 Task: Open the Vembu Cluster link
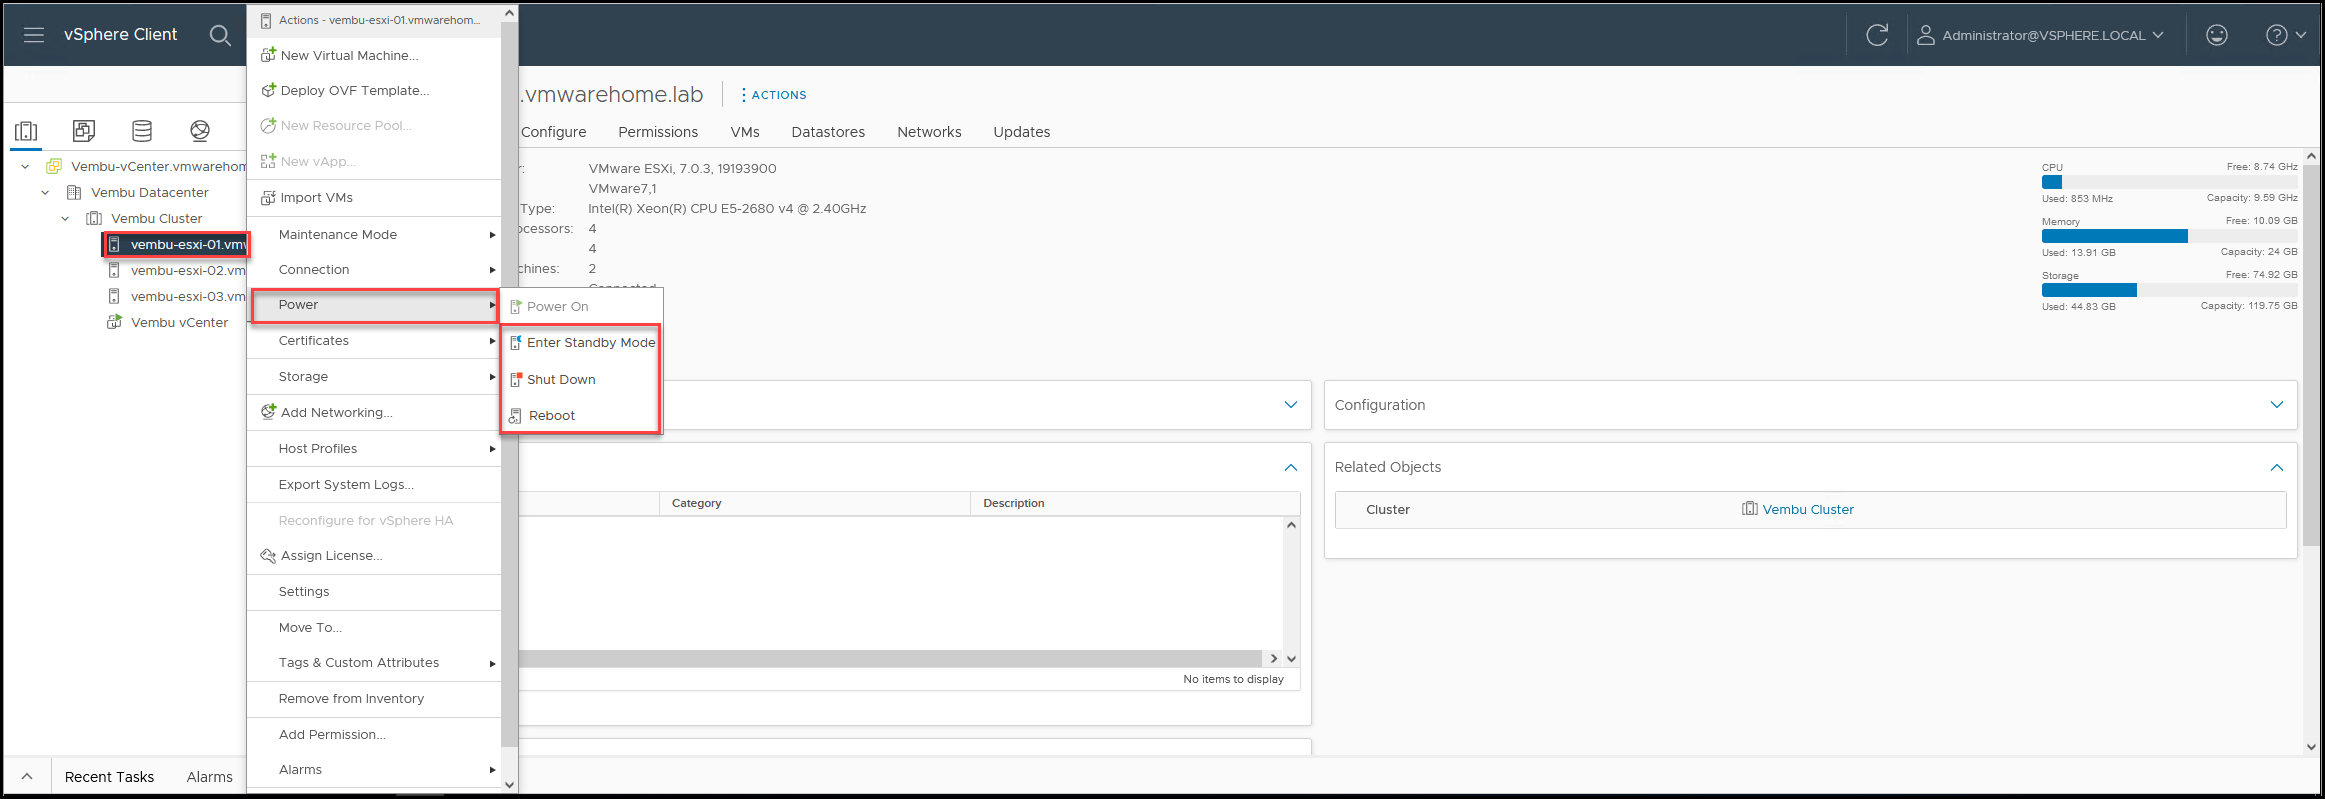click(1808, 509)
